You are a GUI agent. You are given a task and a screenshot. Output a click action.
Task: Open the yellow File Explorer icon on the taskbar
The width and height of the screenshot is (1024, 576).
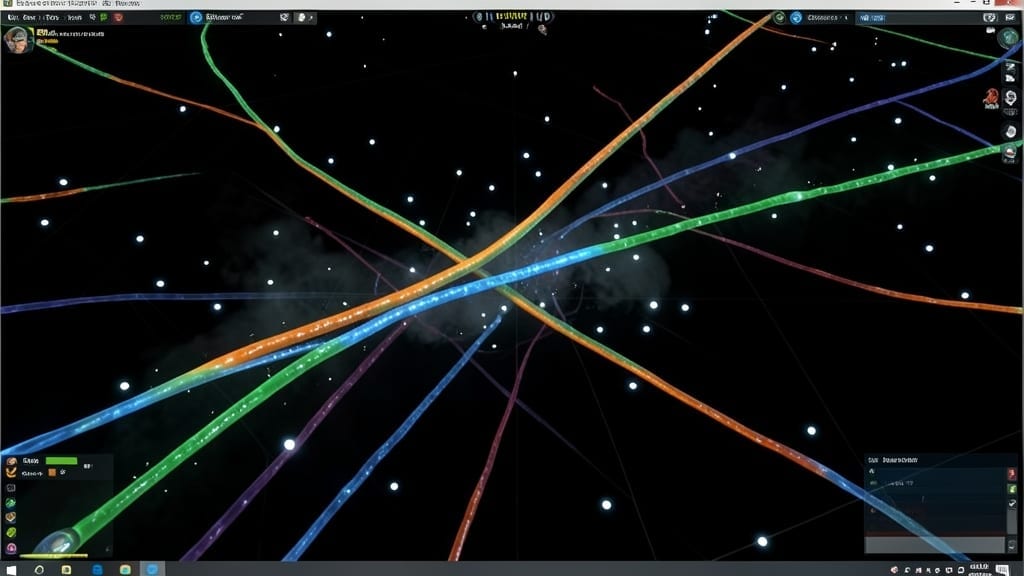coord(66,569)
